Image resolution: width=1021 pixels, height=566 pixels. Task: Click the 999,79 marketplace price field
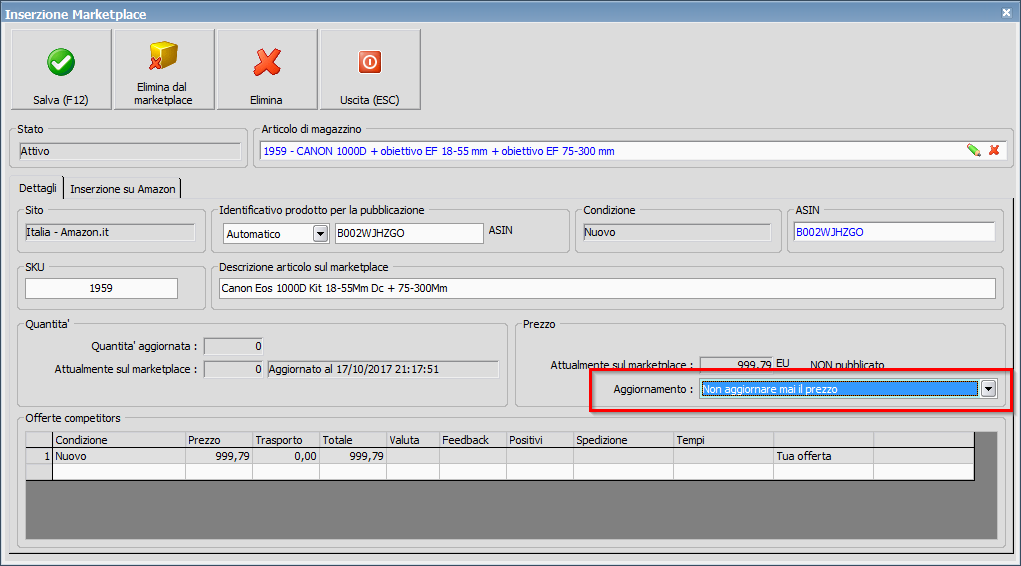point(736,365)
